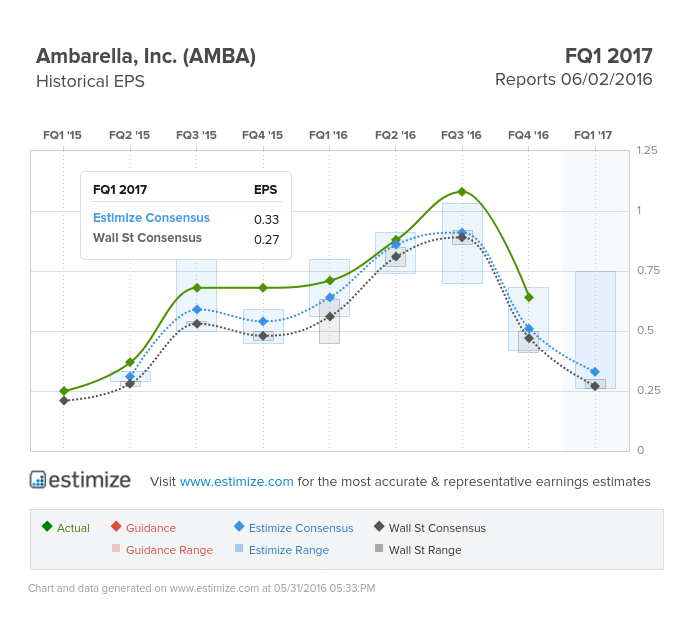Image resolution: width=685 pixels, height=620 pixels.
Task: Click the 0.27 EPS value
Action: coord(266,239)
